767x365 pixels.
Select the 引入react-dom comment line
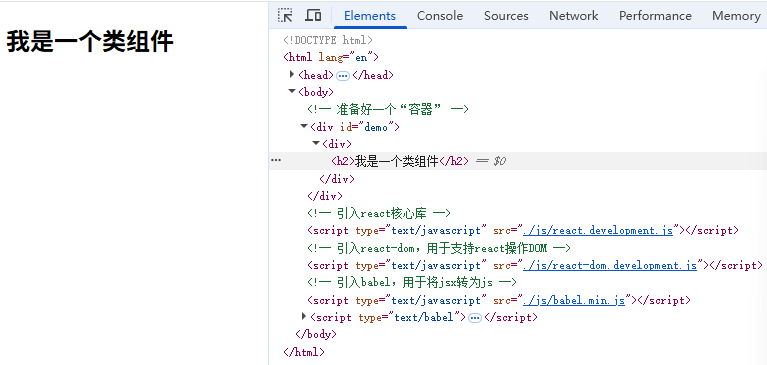[x=439, y=248]
